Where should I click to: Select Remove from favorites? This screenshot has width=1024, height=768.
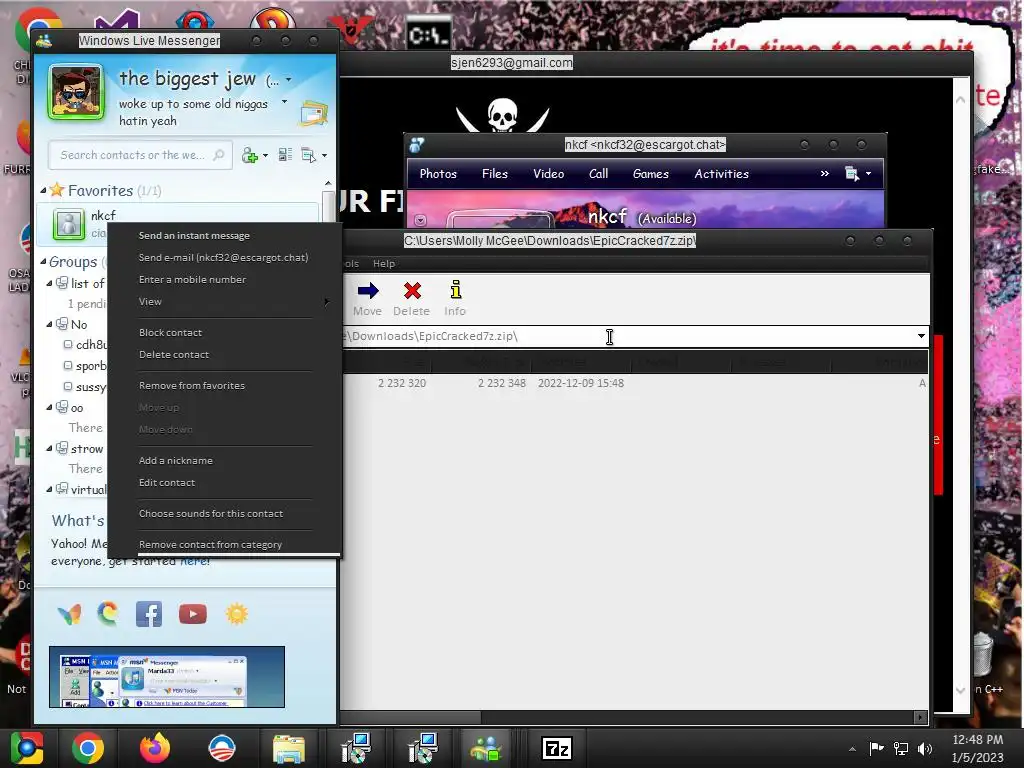pyautogui.click(x=192, y=386)
